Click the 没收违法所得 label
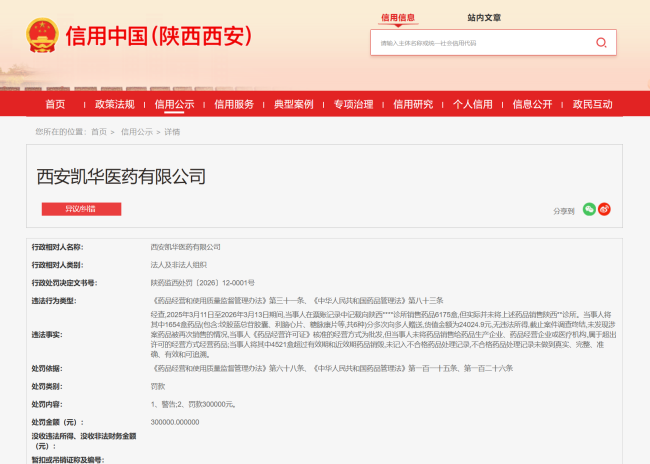Image resolution: width=650 pixels, height=464 pixels. [84, 441]
